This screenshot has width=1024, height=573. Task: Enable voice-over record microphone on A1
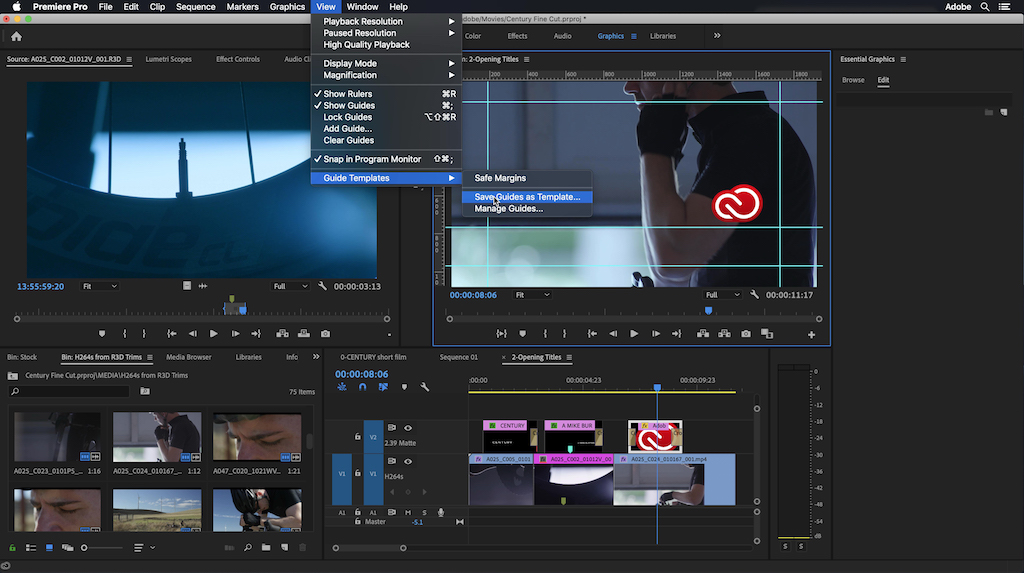(x=440, y=512)
